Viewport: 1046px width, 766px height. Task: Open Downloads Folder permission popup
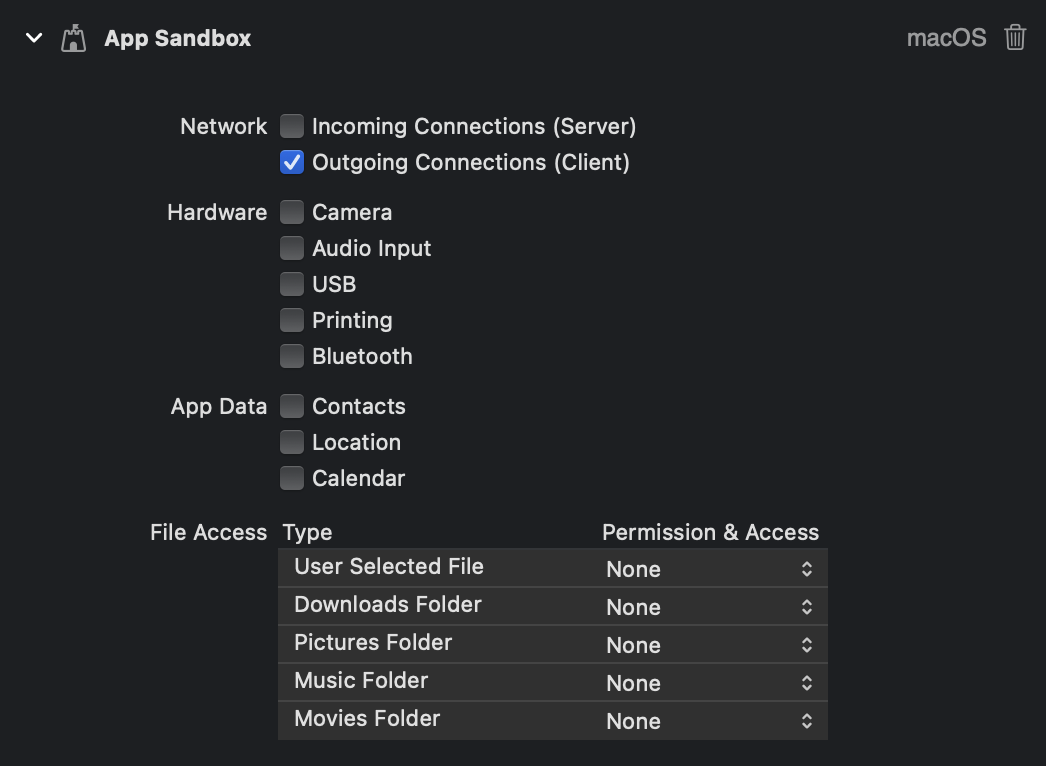[x=710, y=607]
